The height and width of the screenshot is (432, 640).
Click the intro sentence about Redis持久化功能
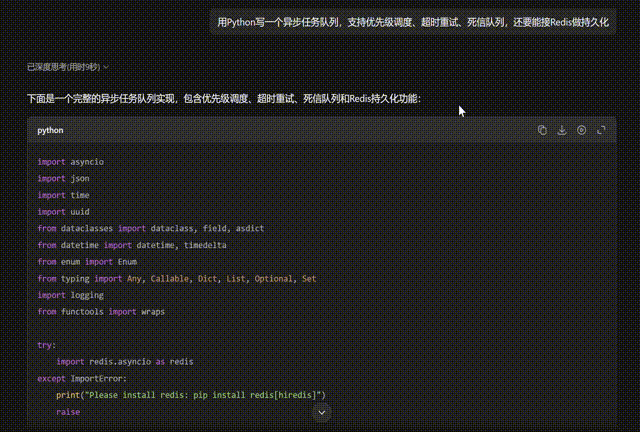(x=224, y=98)
